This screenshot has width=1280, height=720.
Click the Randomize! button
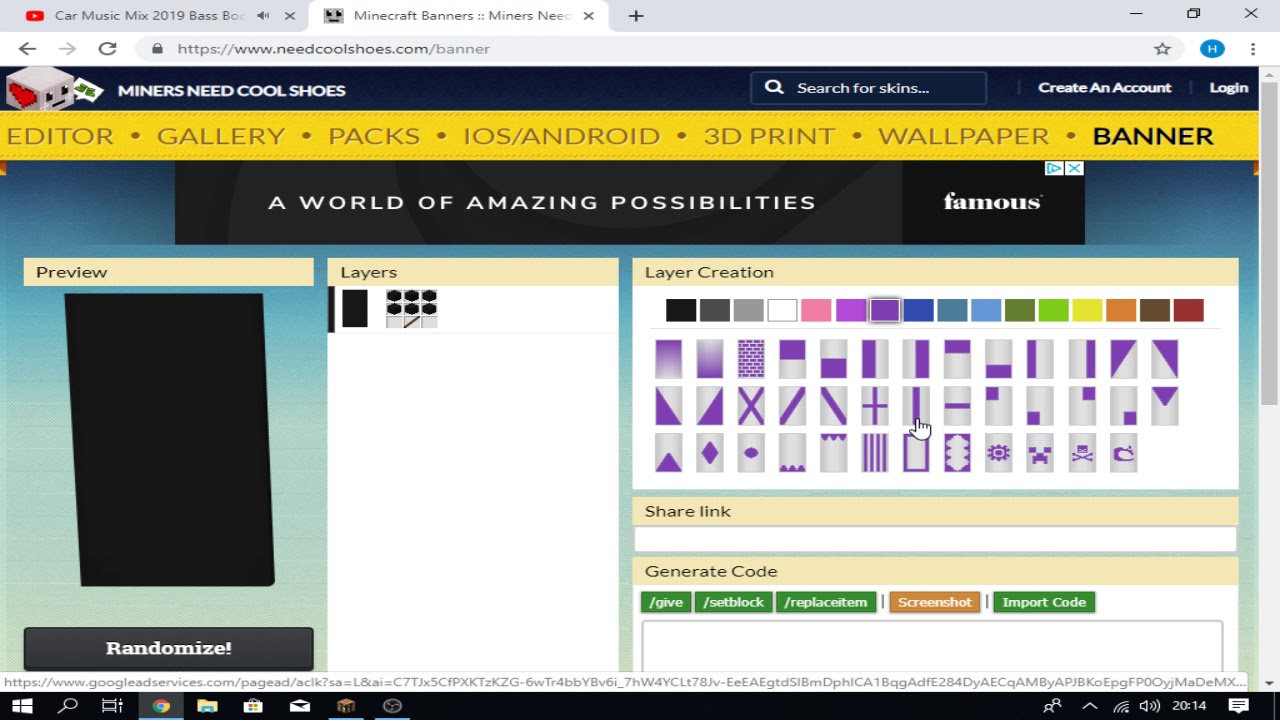click(x=169, y=648)
